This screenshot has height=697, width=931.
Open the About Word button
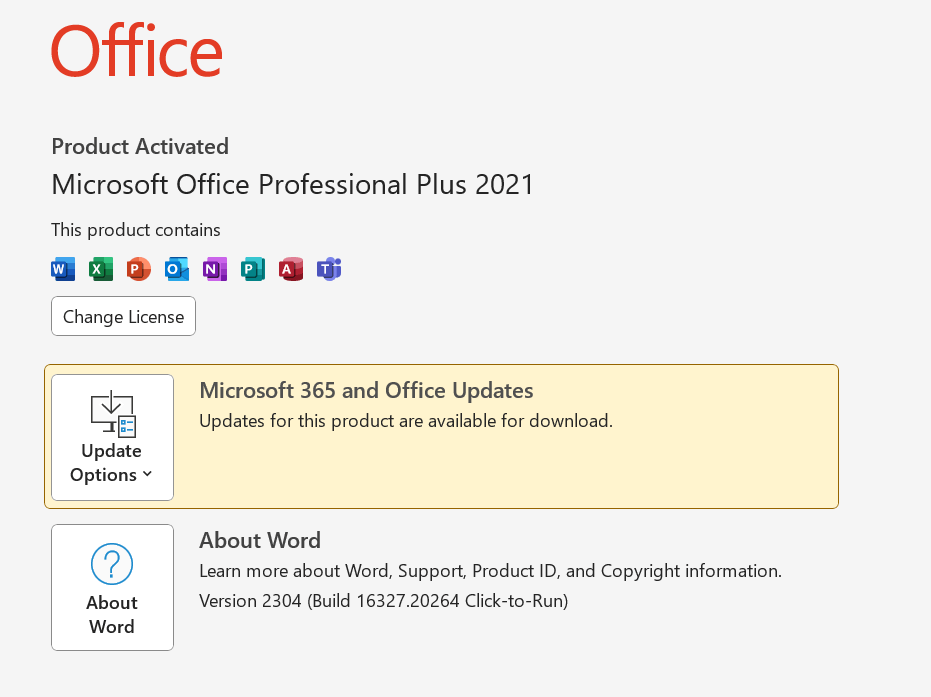(112, 587)
